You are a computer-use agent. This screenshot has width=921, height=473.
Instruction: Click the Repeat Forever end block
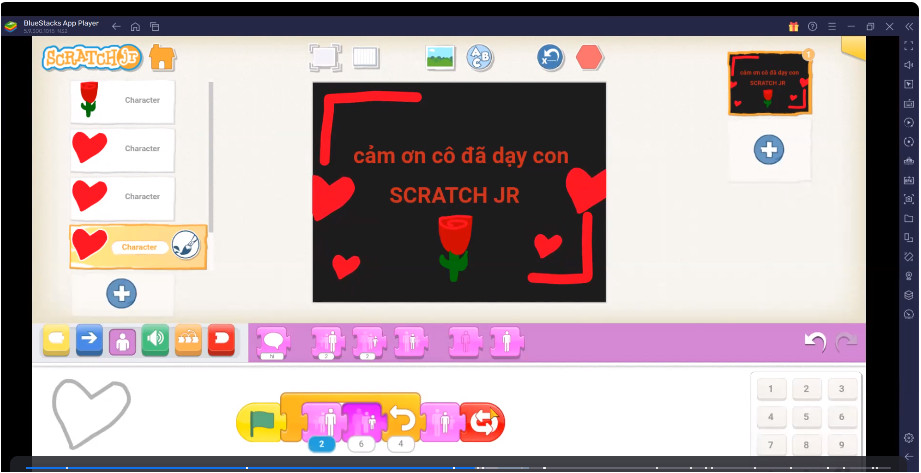(483, 422)
